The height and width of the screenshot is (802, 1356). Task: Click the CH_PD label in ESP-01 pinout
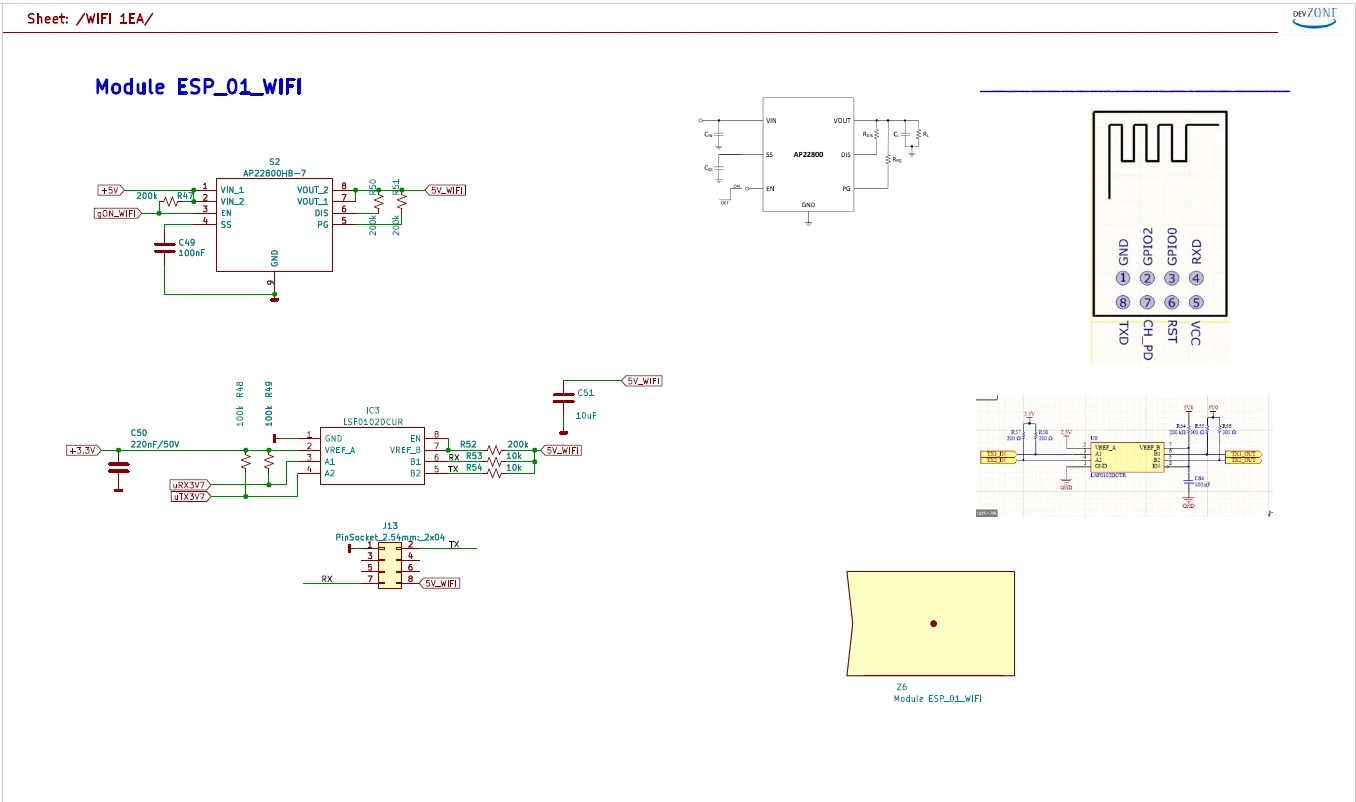[x=1148, y=340]
